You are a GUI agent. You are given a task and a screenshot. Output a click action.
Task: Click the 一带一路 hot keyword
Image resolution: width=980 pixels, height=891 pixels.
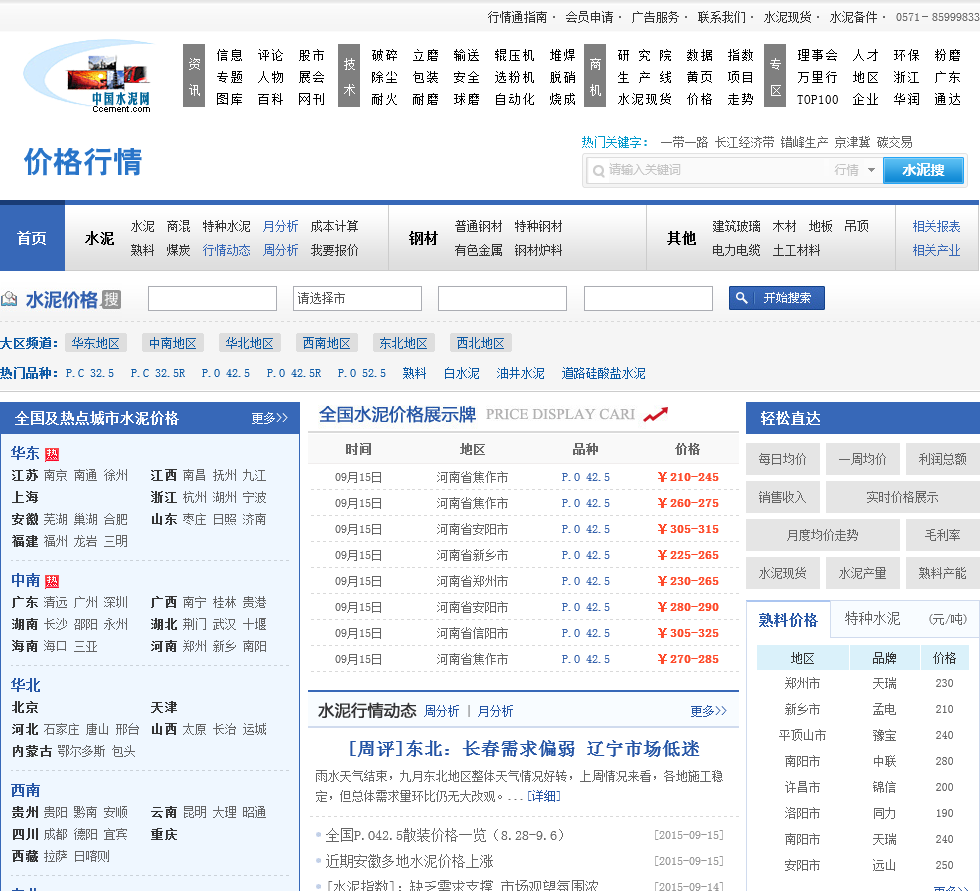(684, 142)
